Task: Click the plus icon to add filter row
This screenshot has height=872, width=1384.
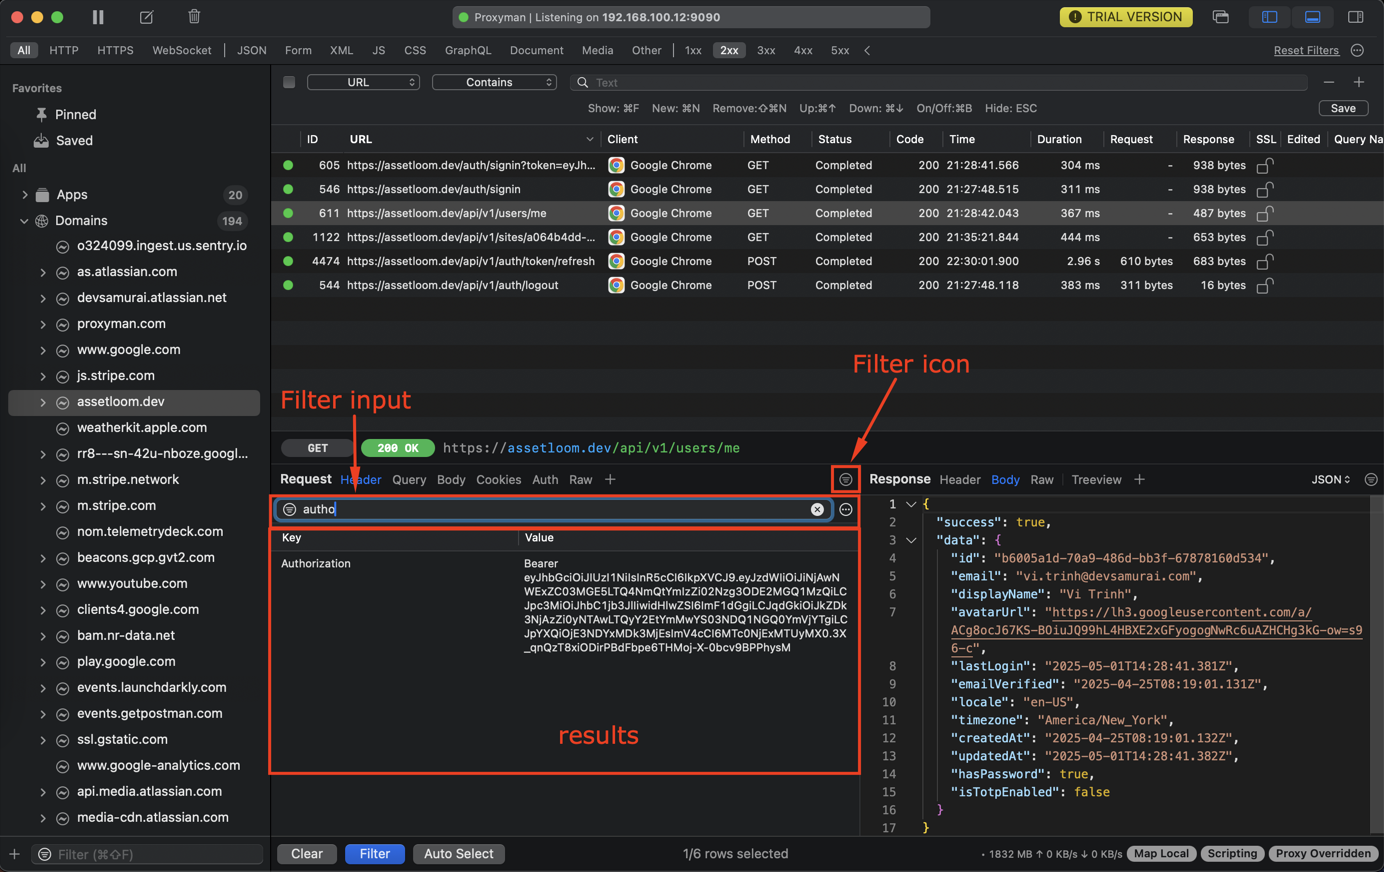Action: tap(1358, 82)
